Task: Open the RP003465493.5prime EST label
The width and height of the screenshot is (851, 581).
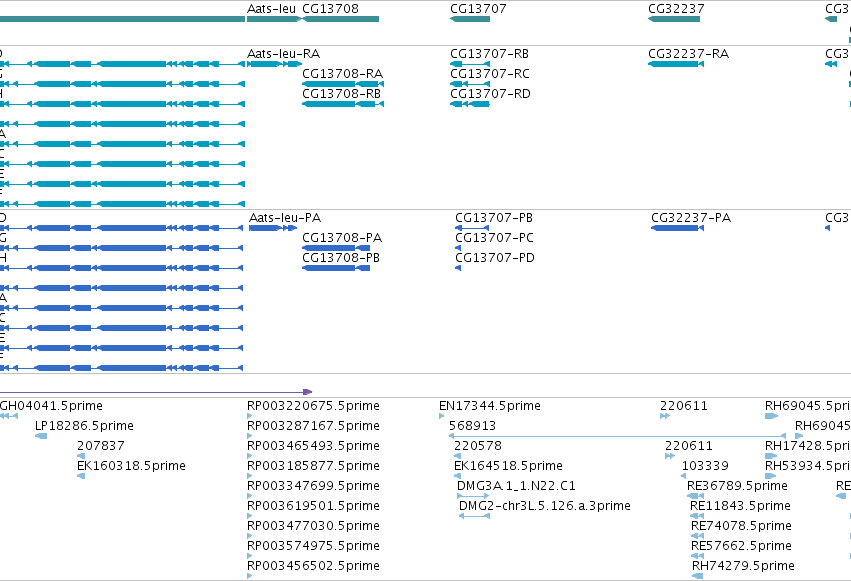Action: (313, 446)
